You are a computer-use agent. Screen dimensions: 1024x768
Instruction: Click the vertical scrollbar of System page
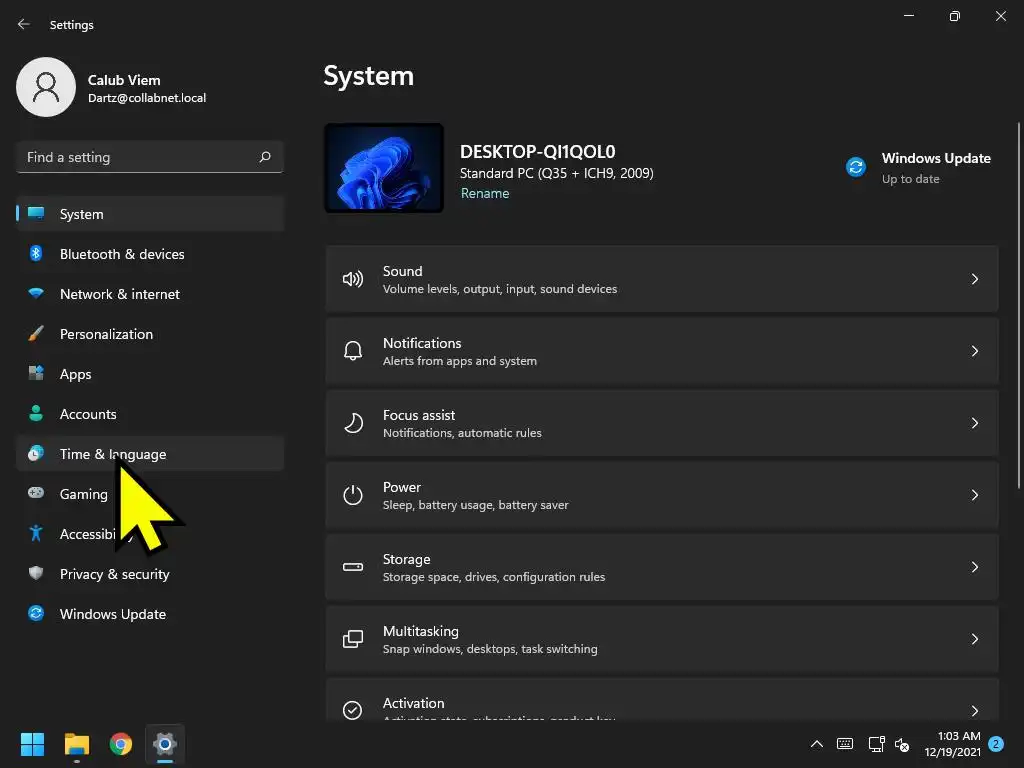tap(1019, 305)
